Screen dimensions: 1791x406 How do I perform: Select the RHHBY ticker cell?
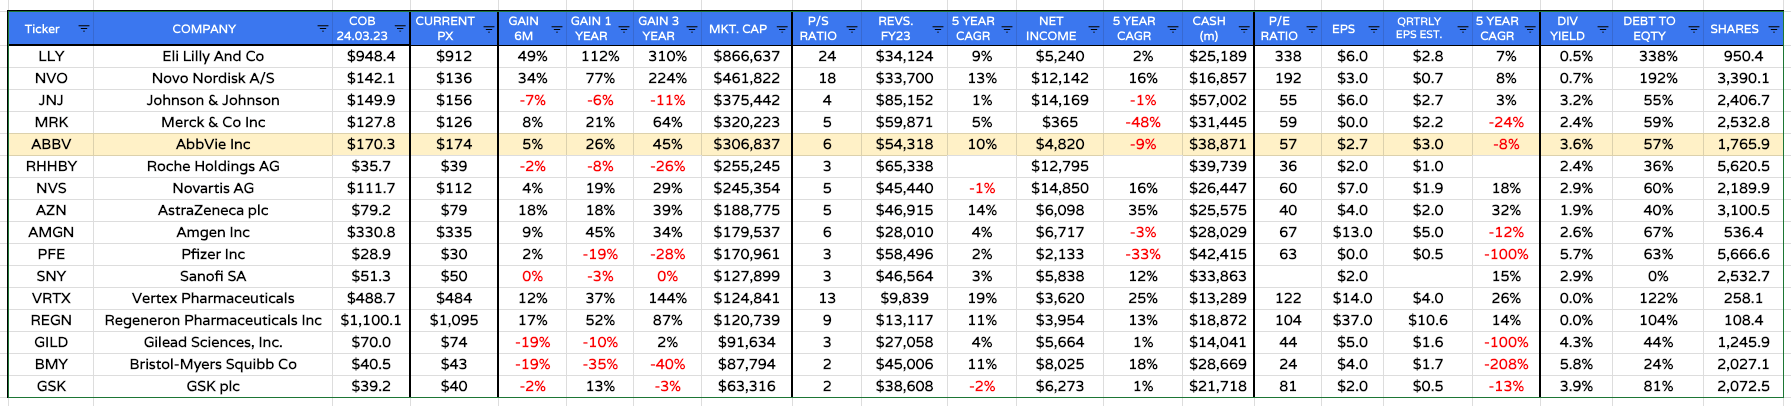click(x=51, y=166)
